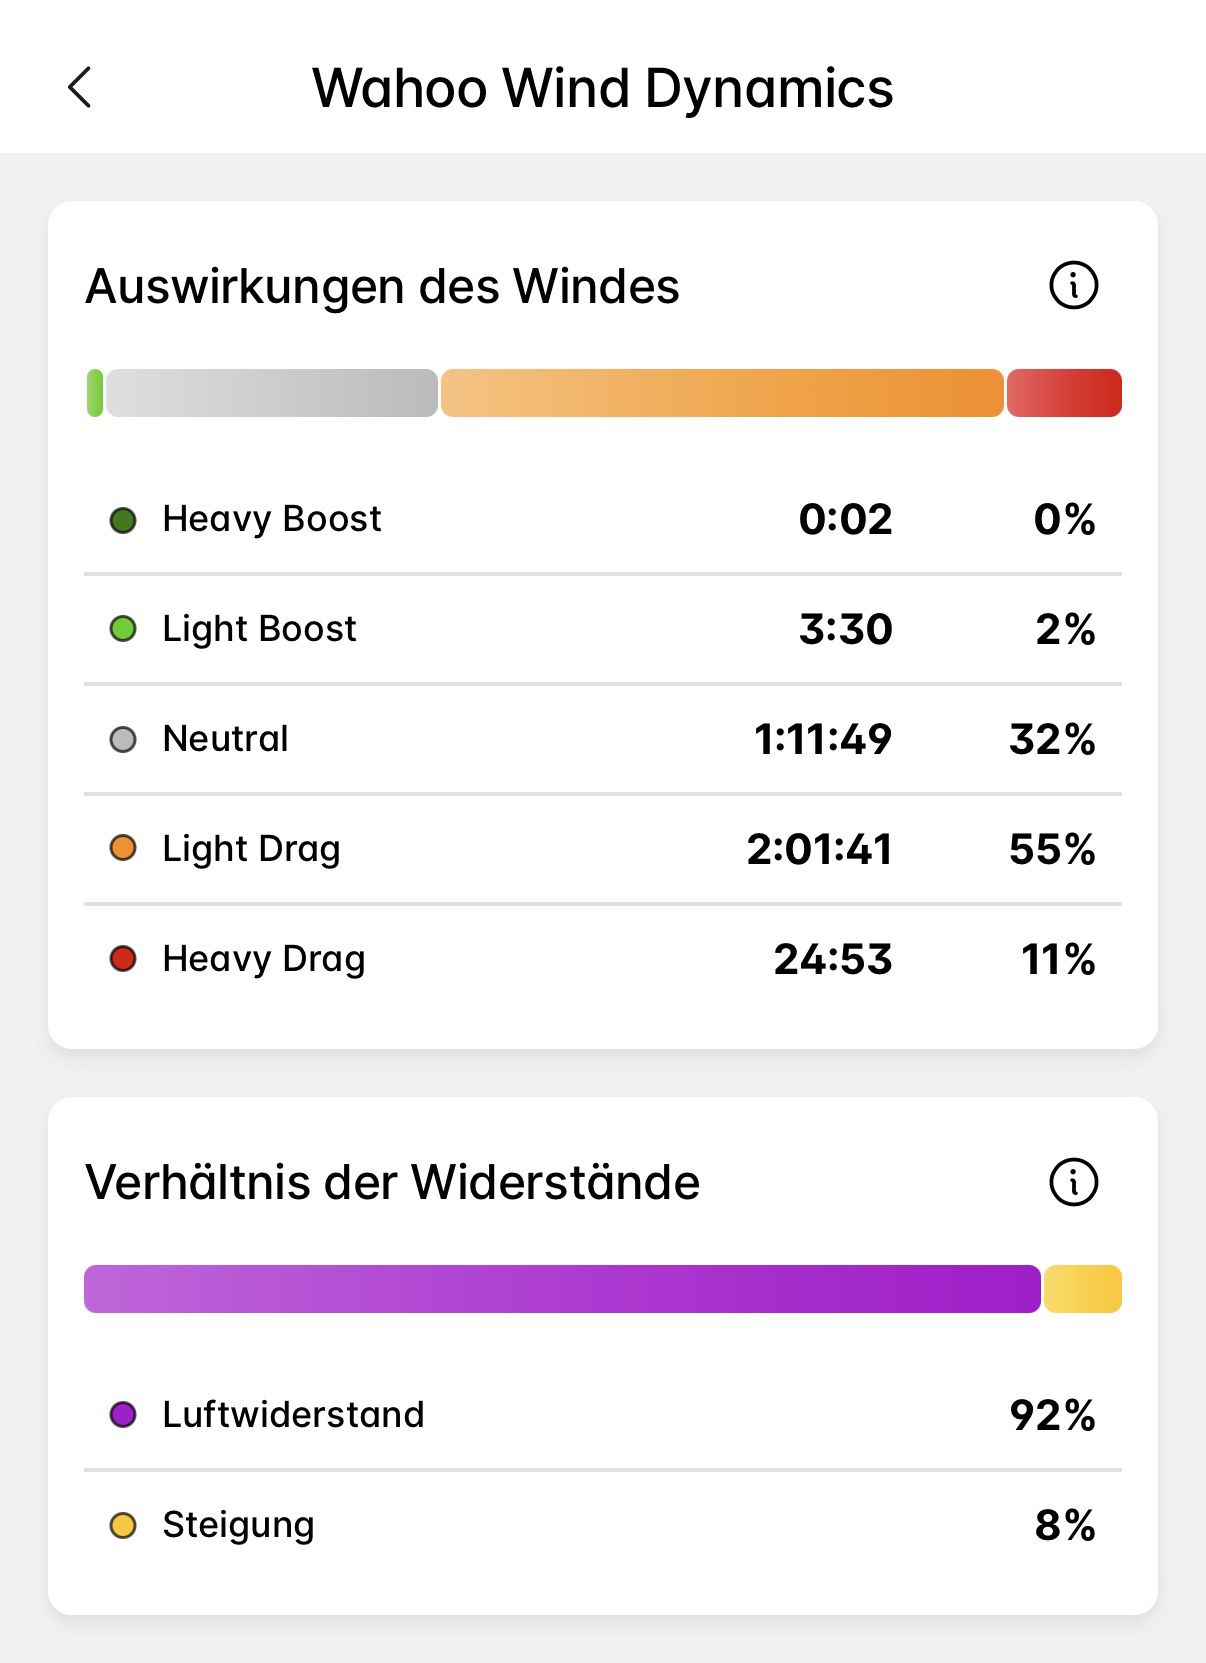Tap the yellow Steigung dot
The width and height of the screenshot is (1206, 1663).
click(x=123, y=1525)
